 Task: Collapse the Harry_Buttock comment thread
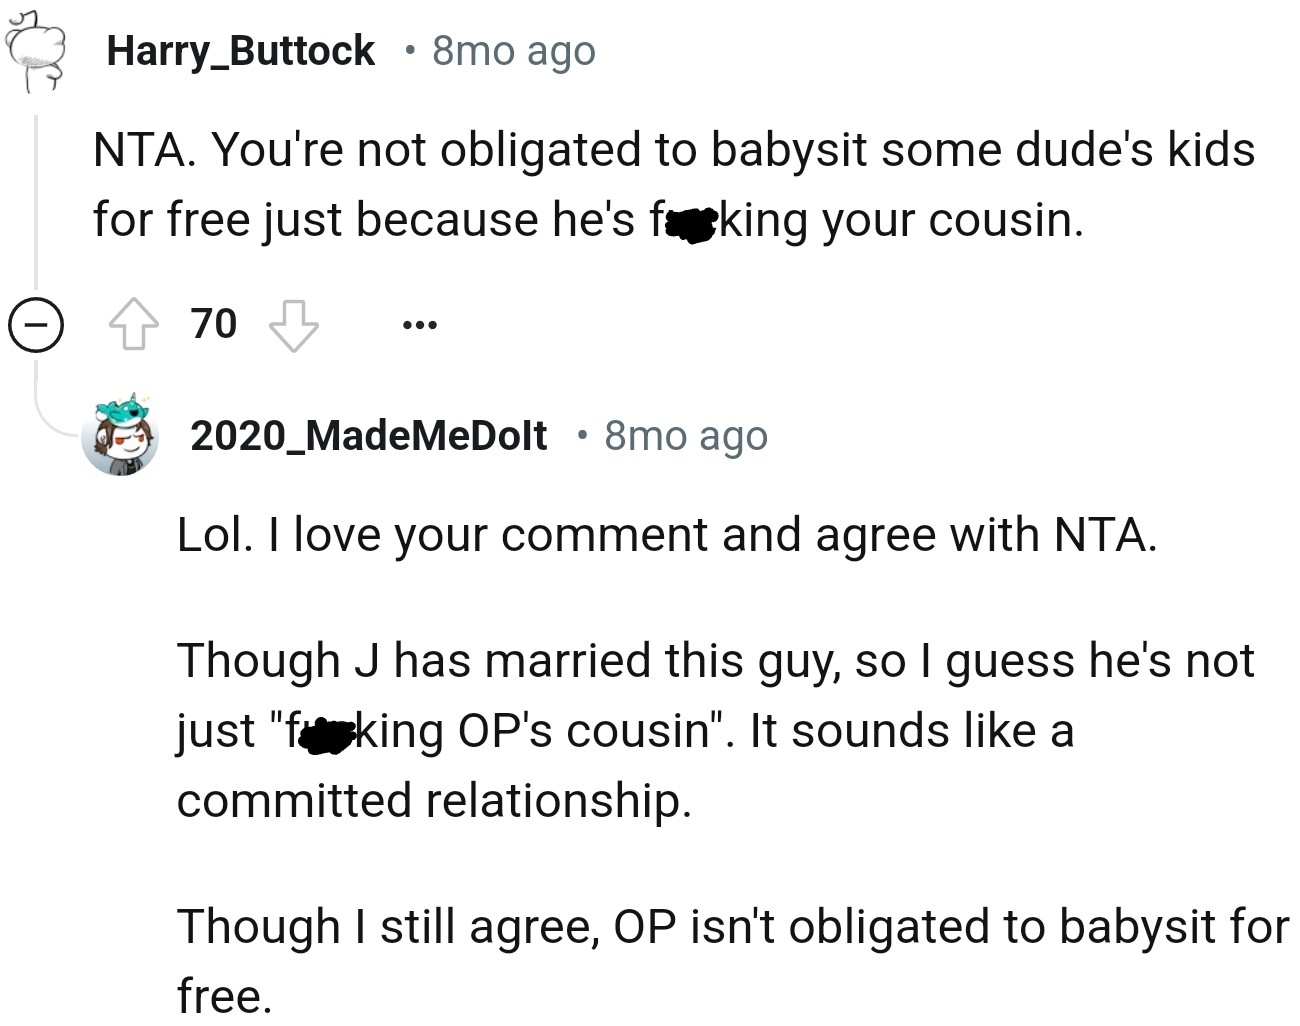coord(36,326)
